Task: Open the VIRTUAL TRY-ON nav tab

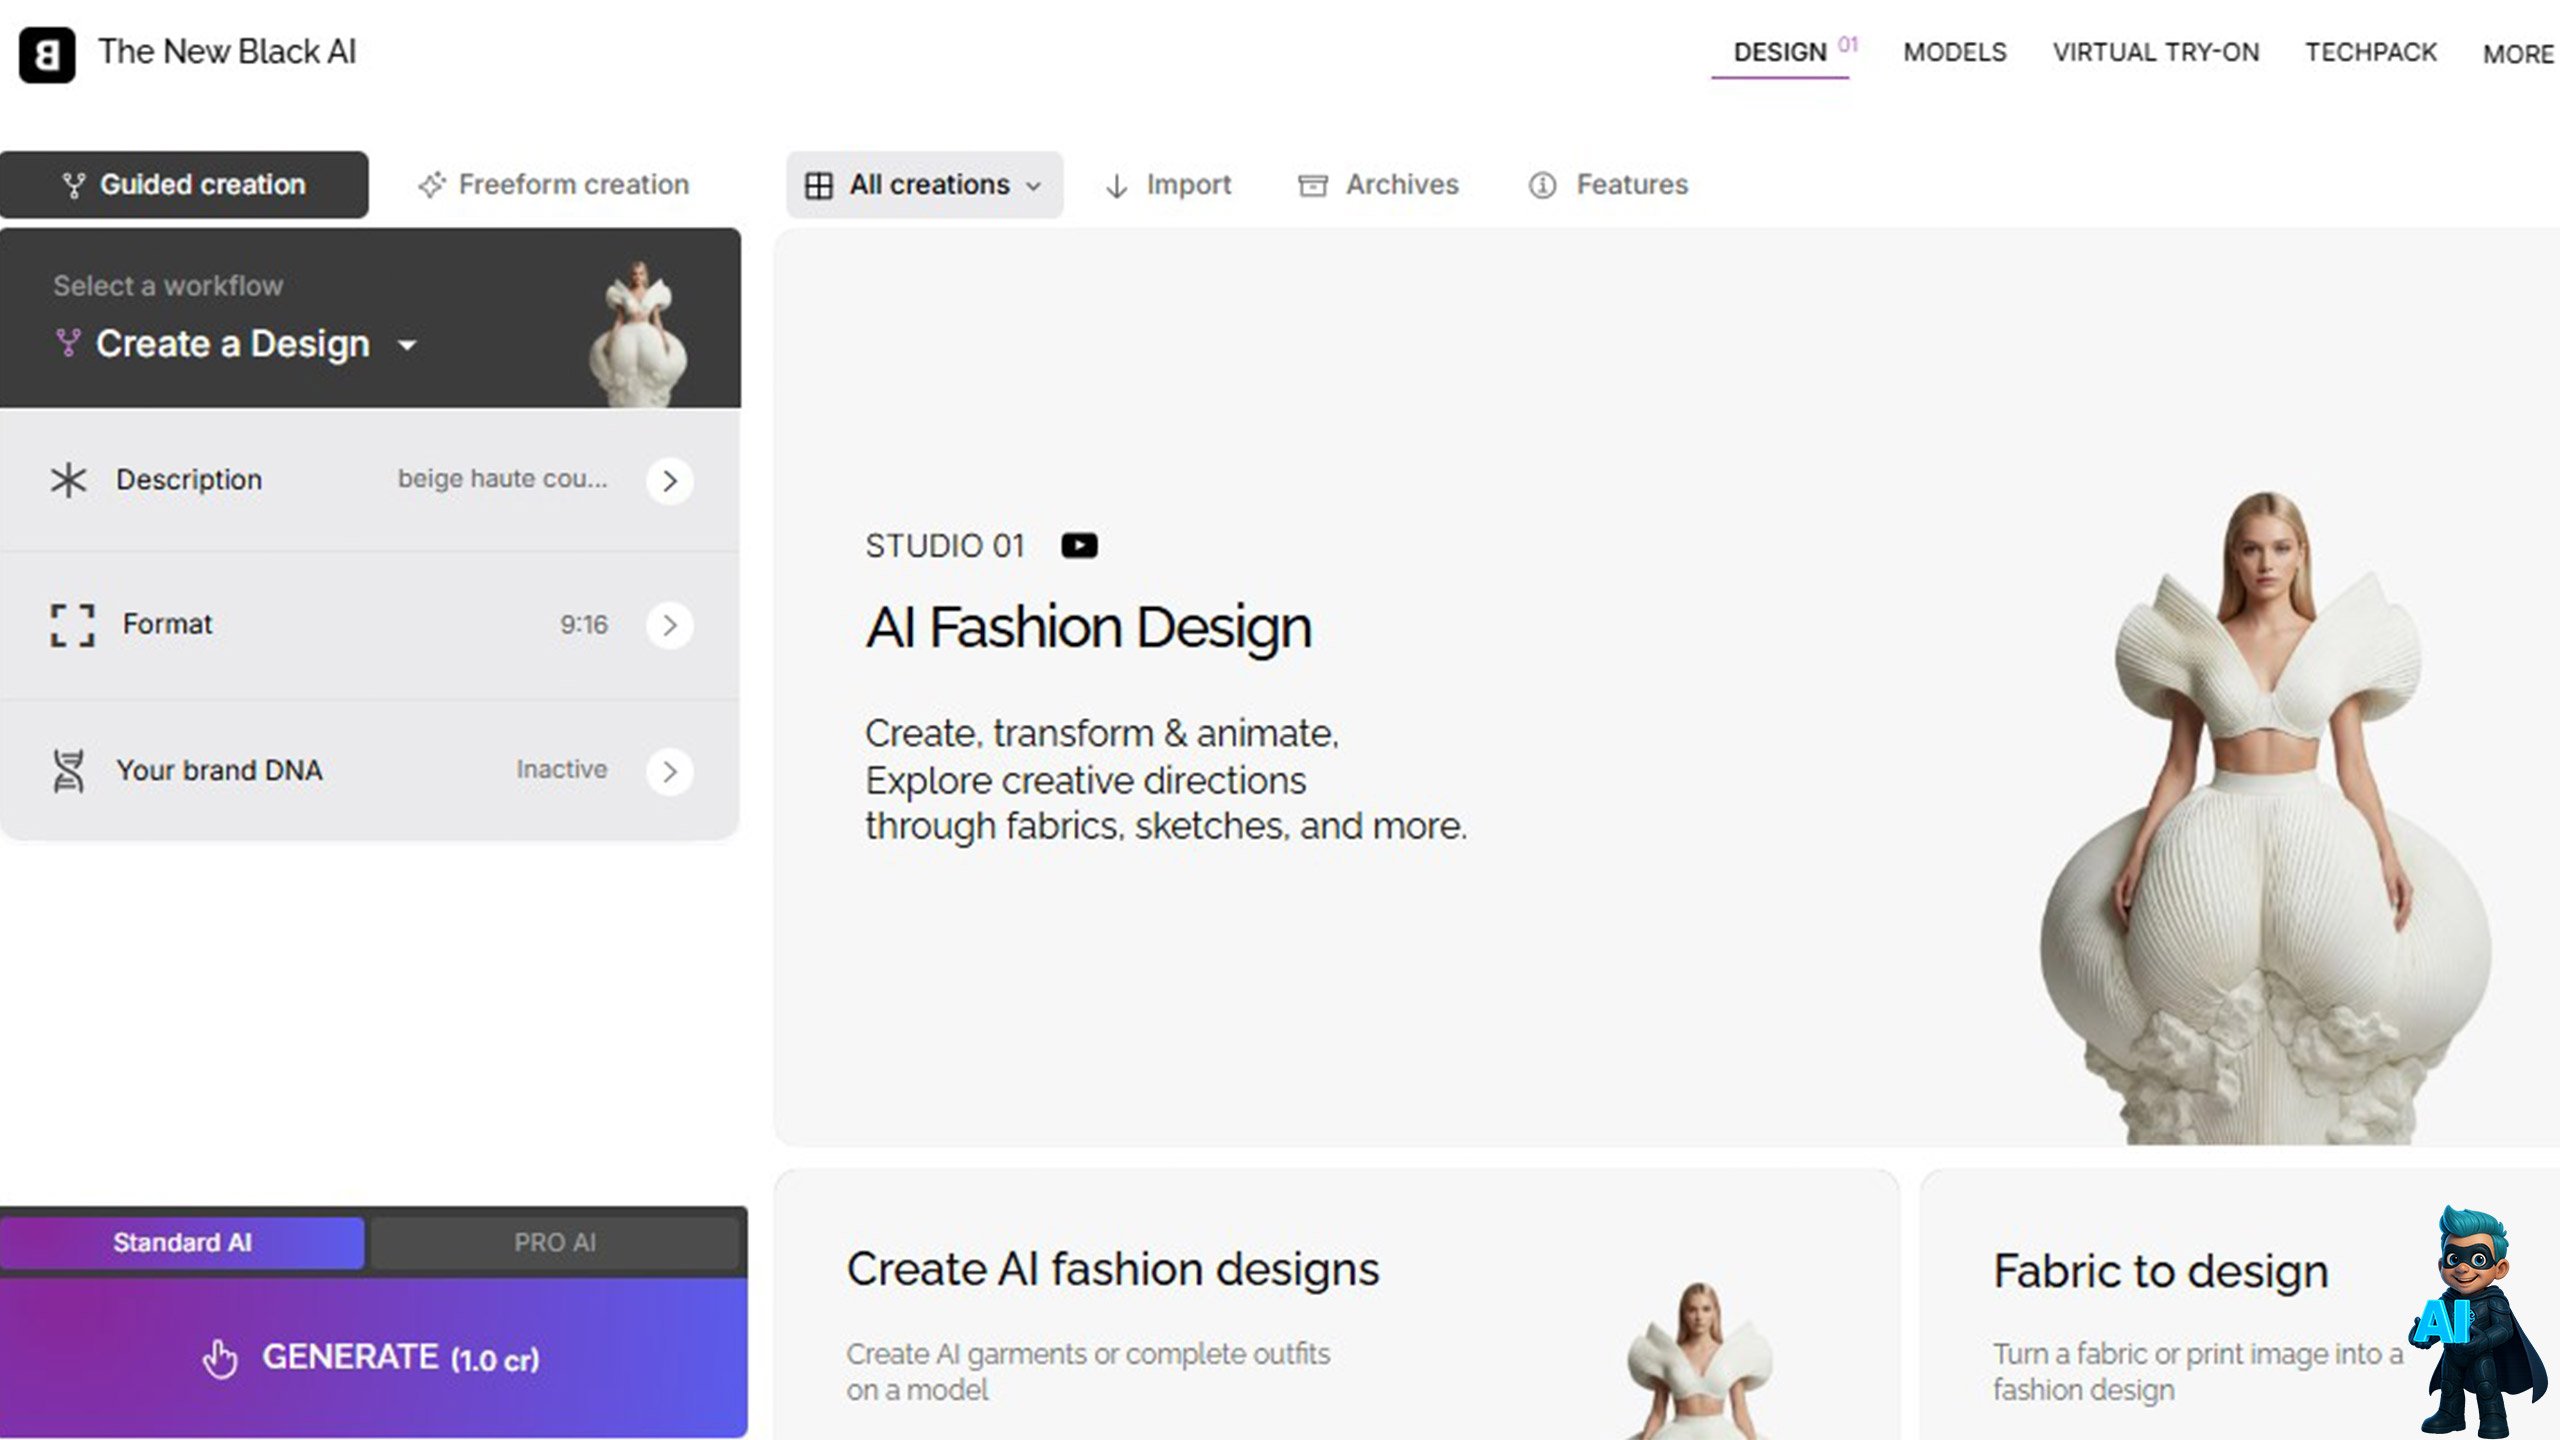Action: [2156, 53]
